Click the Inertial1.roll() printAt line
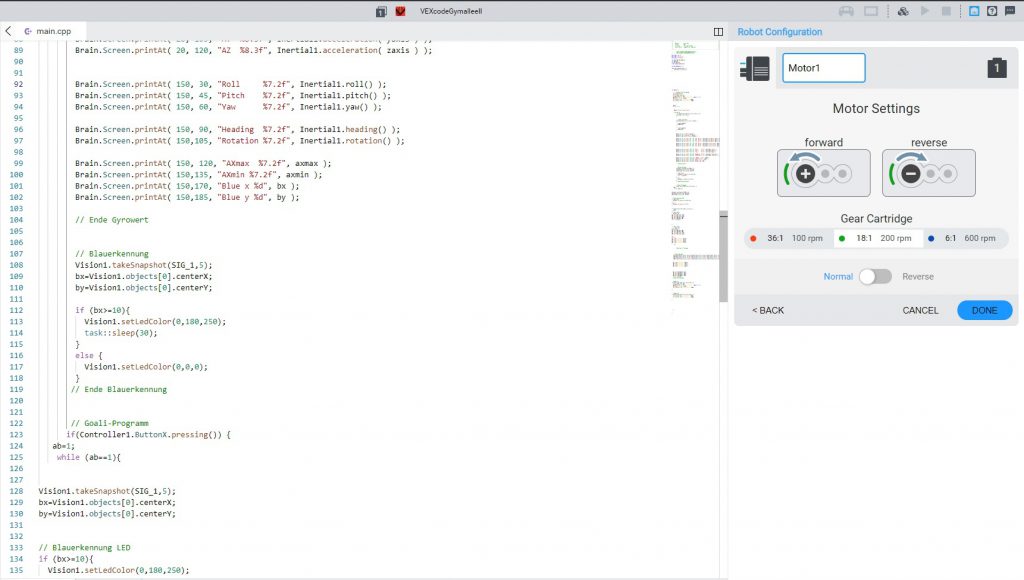 231,84
